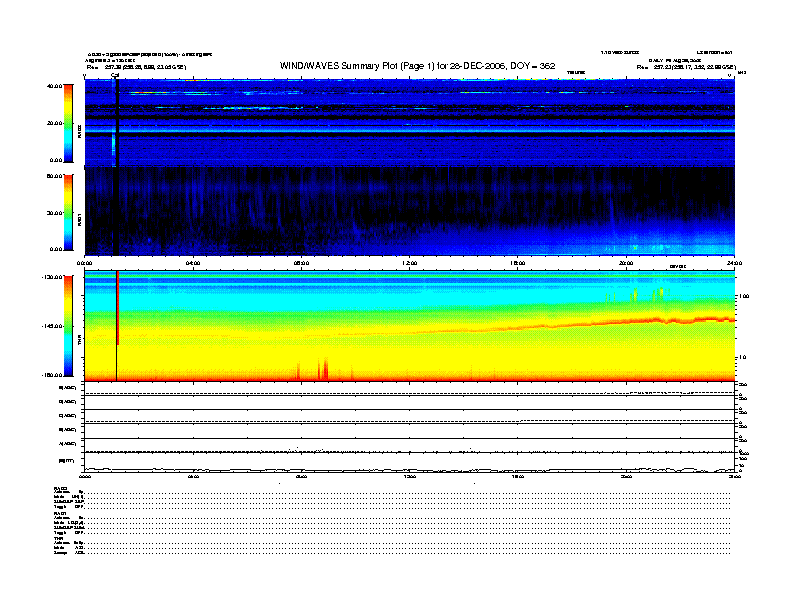Click the 30.00 value on the middle color scale
The width and height of the screenshot is (792, 612).
tap(54, 213)
